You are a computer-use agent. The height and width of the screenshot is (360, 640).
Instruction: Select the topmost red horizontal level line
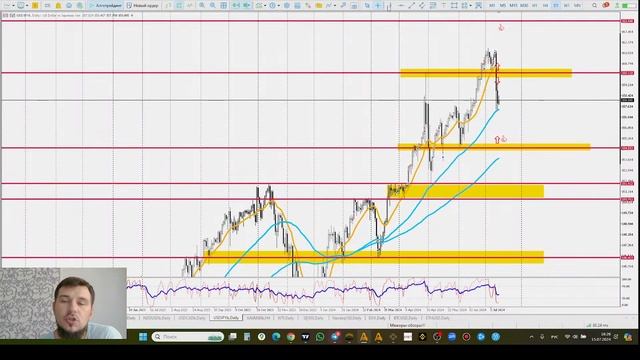click(x=310, y=21)
